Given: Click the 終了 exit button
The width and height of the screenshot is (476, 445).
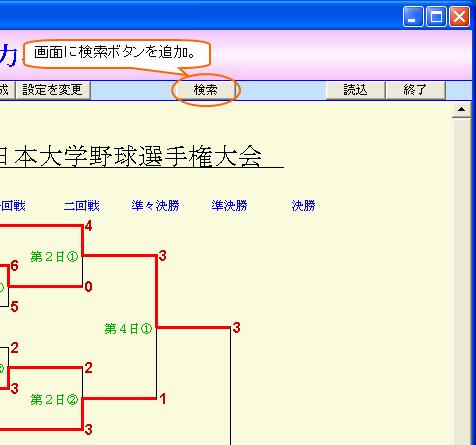Looking at the screenshot, I should (x=415, y=90).
